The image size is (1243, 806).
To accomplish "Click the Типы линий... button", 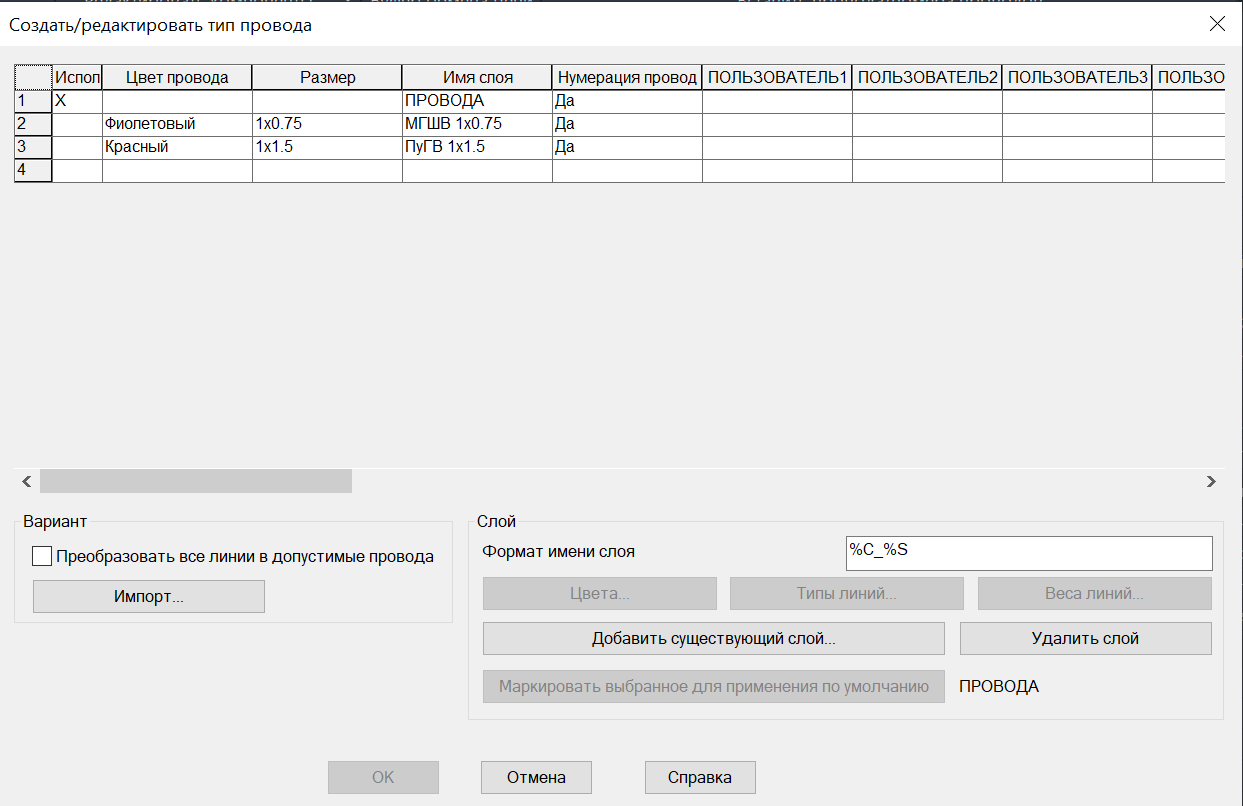I will [x=847, y=594].
